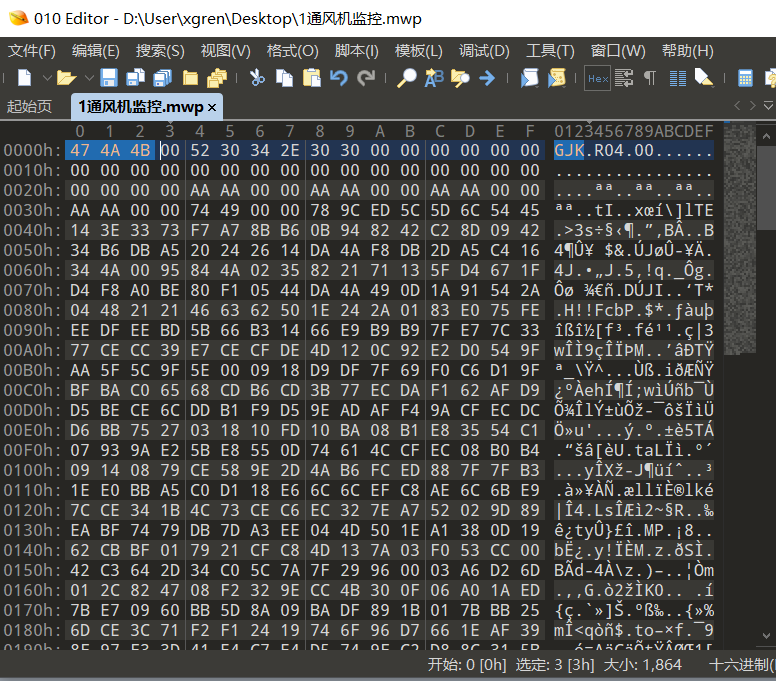
Task: Redo with the gray arrow icon
Action: tap(366, 78)
